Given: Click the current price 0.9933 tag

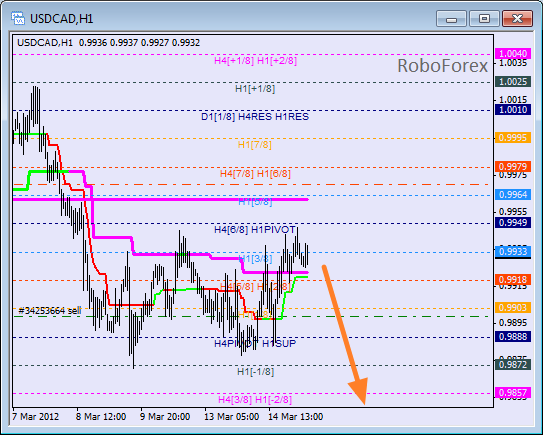Looking at the screenshot, I should tap(513, 252).
